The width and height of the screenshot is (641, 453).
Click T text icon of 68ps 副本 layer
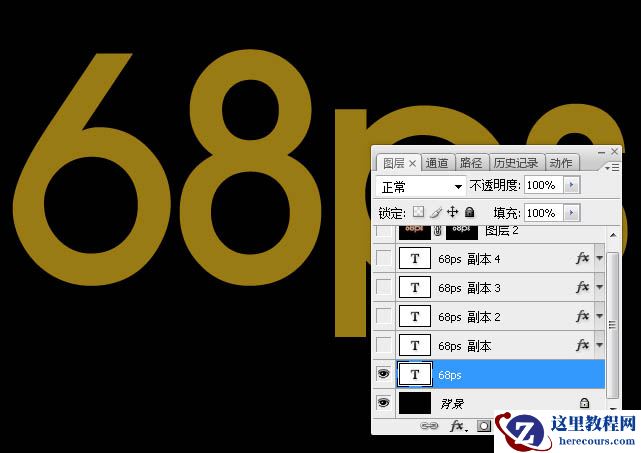coord(415,345)
